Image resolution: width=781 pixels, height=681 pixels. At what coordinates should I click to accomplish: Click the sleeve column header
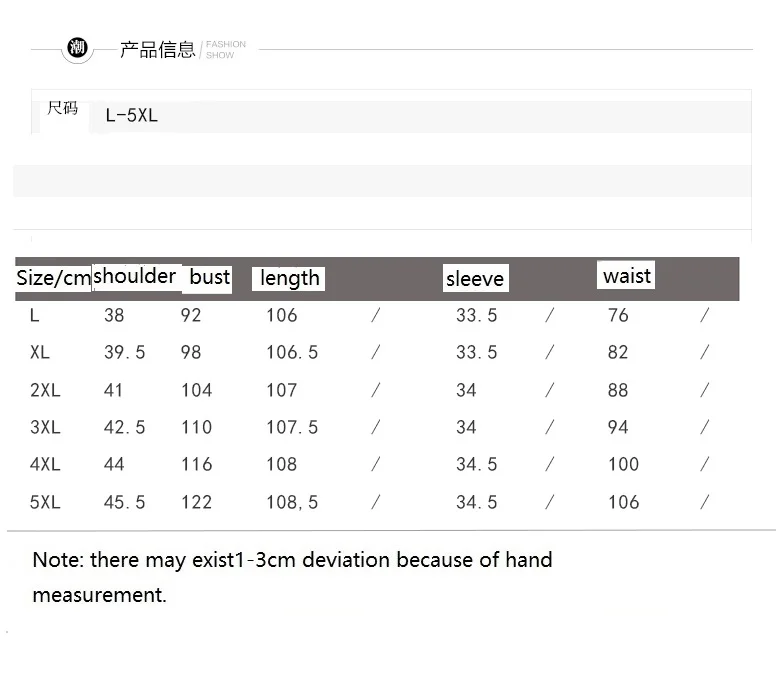point(475,279)
